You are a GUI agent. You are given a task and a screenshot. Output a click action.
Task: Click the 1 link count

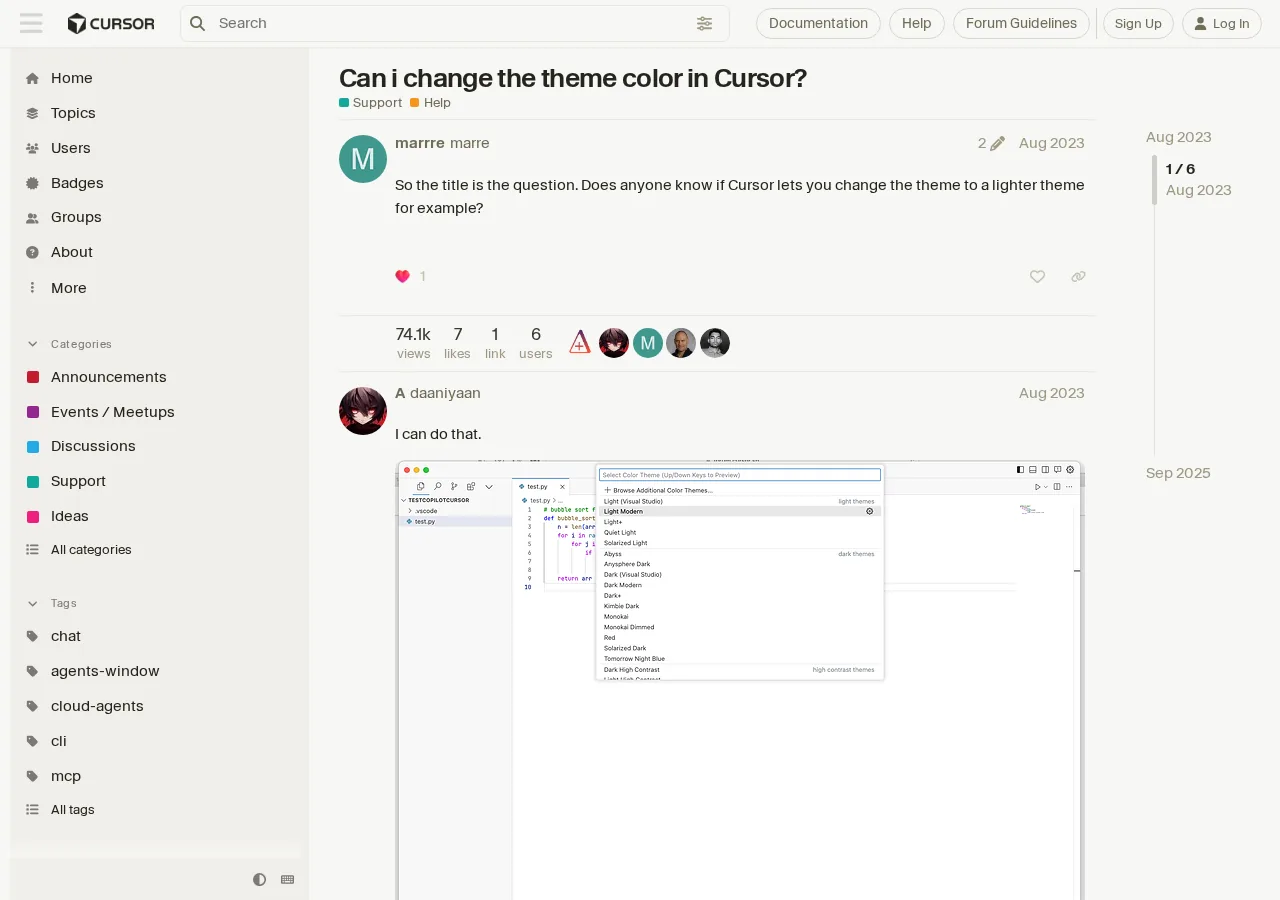pyautogui.click(x=495, y=343)
